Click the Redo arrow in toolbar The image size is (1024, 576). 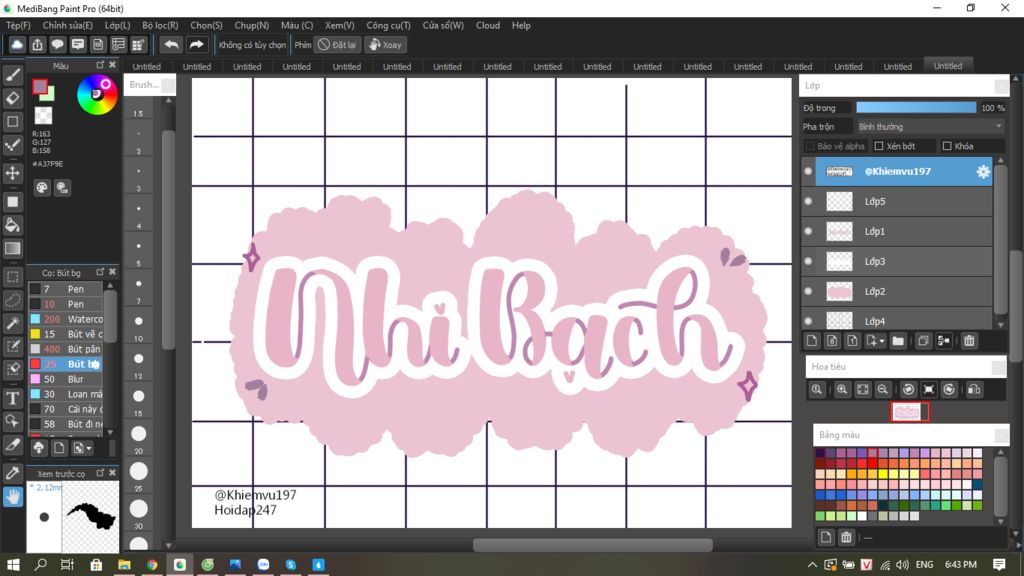tap(196, 44)
